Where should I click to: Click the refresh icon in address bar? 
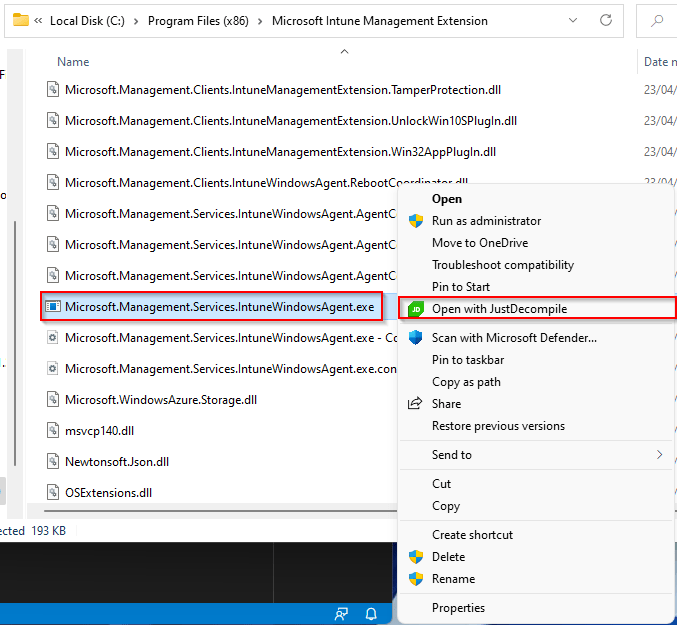click(606, 20)
